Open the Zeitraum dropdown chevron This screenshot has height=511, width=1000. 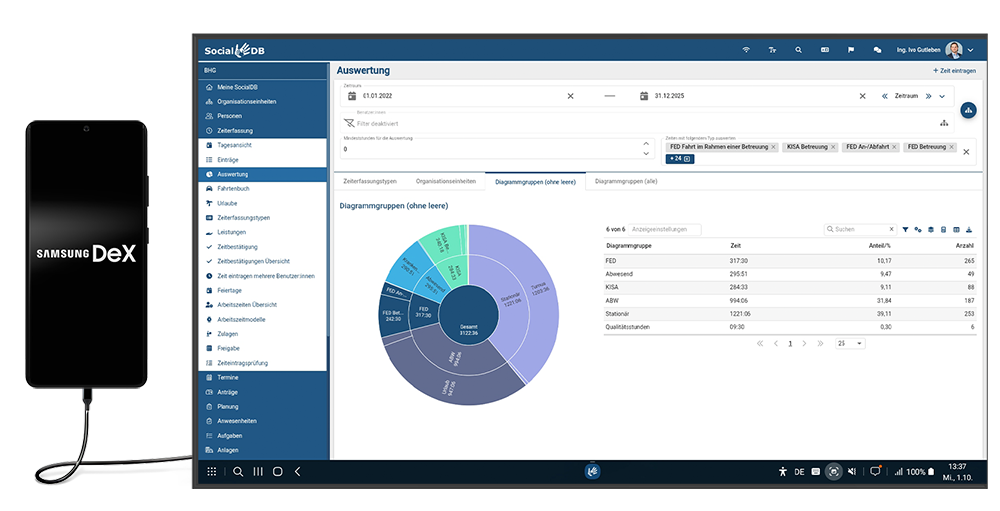[x=942, y=96]
